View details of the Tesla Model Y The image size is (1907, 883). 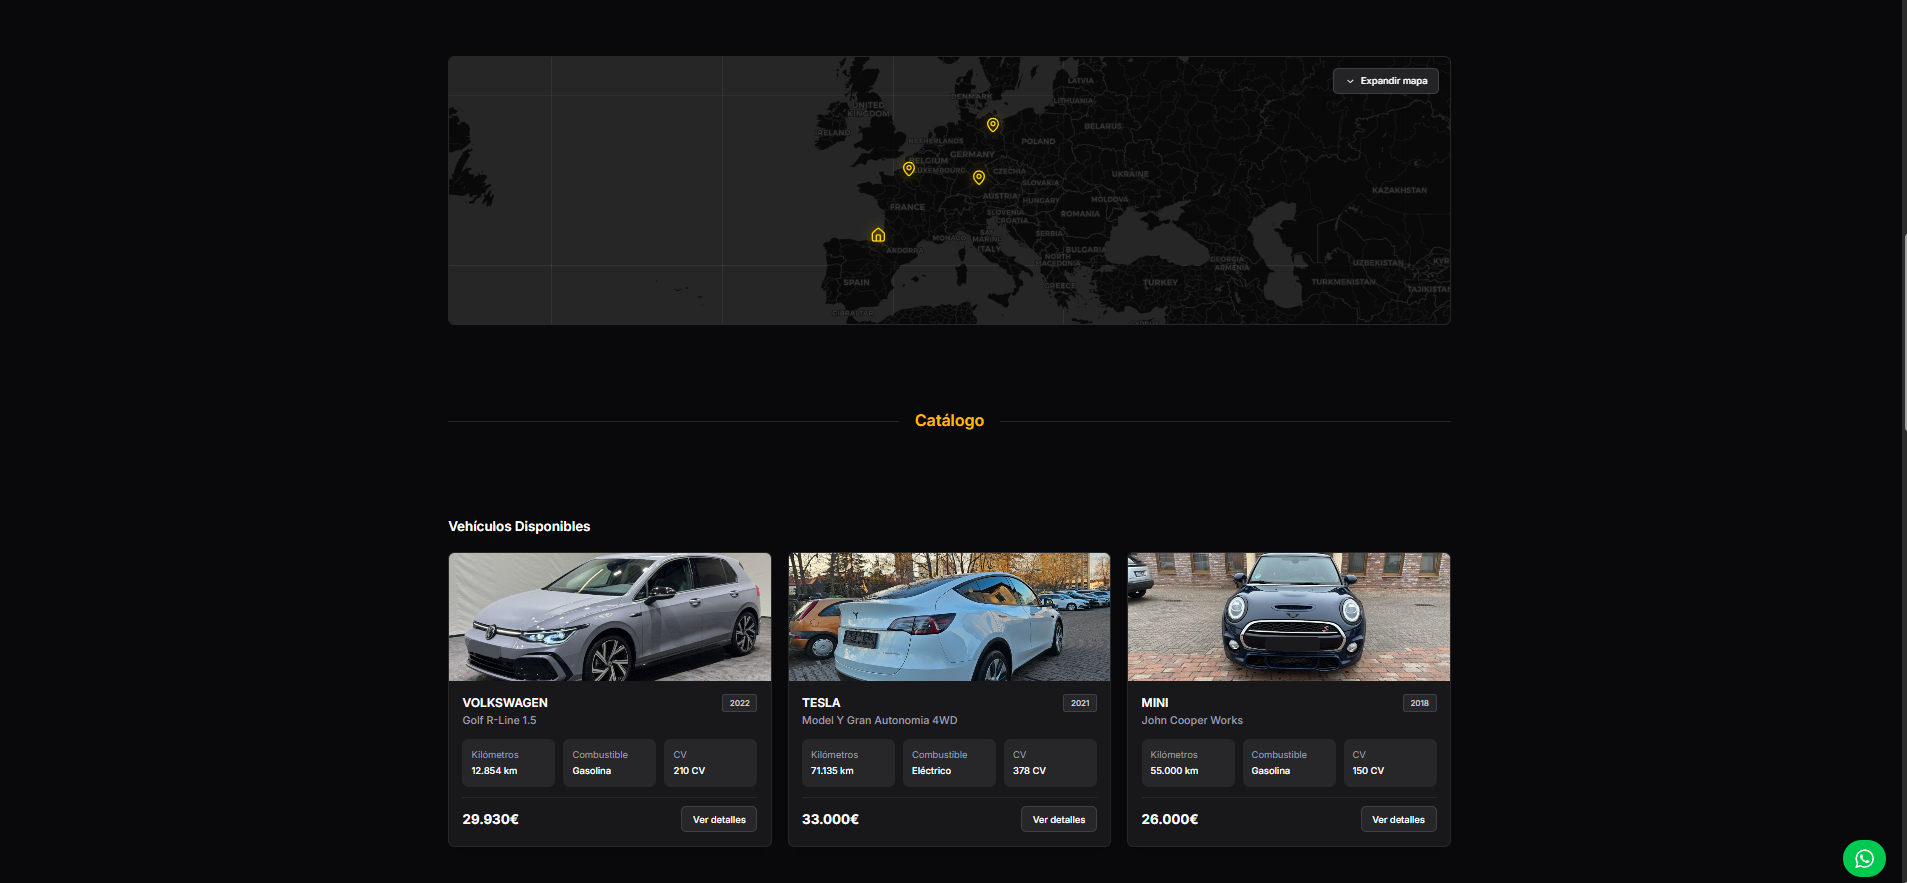(x=1059, y=819)
